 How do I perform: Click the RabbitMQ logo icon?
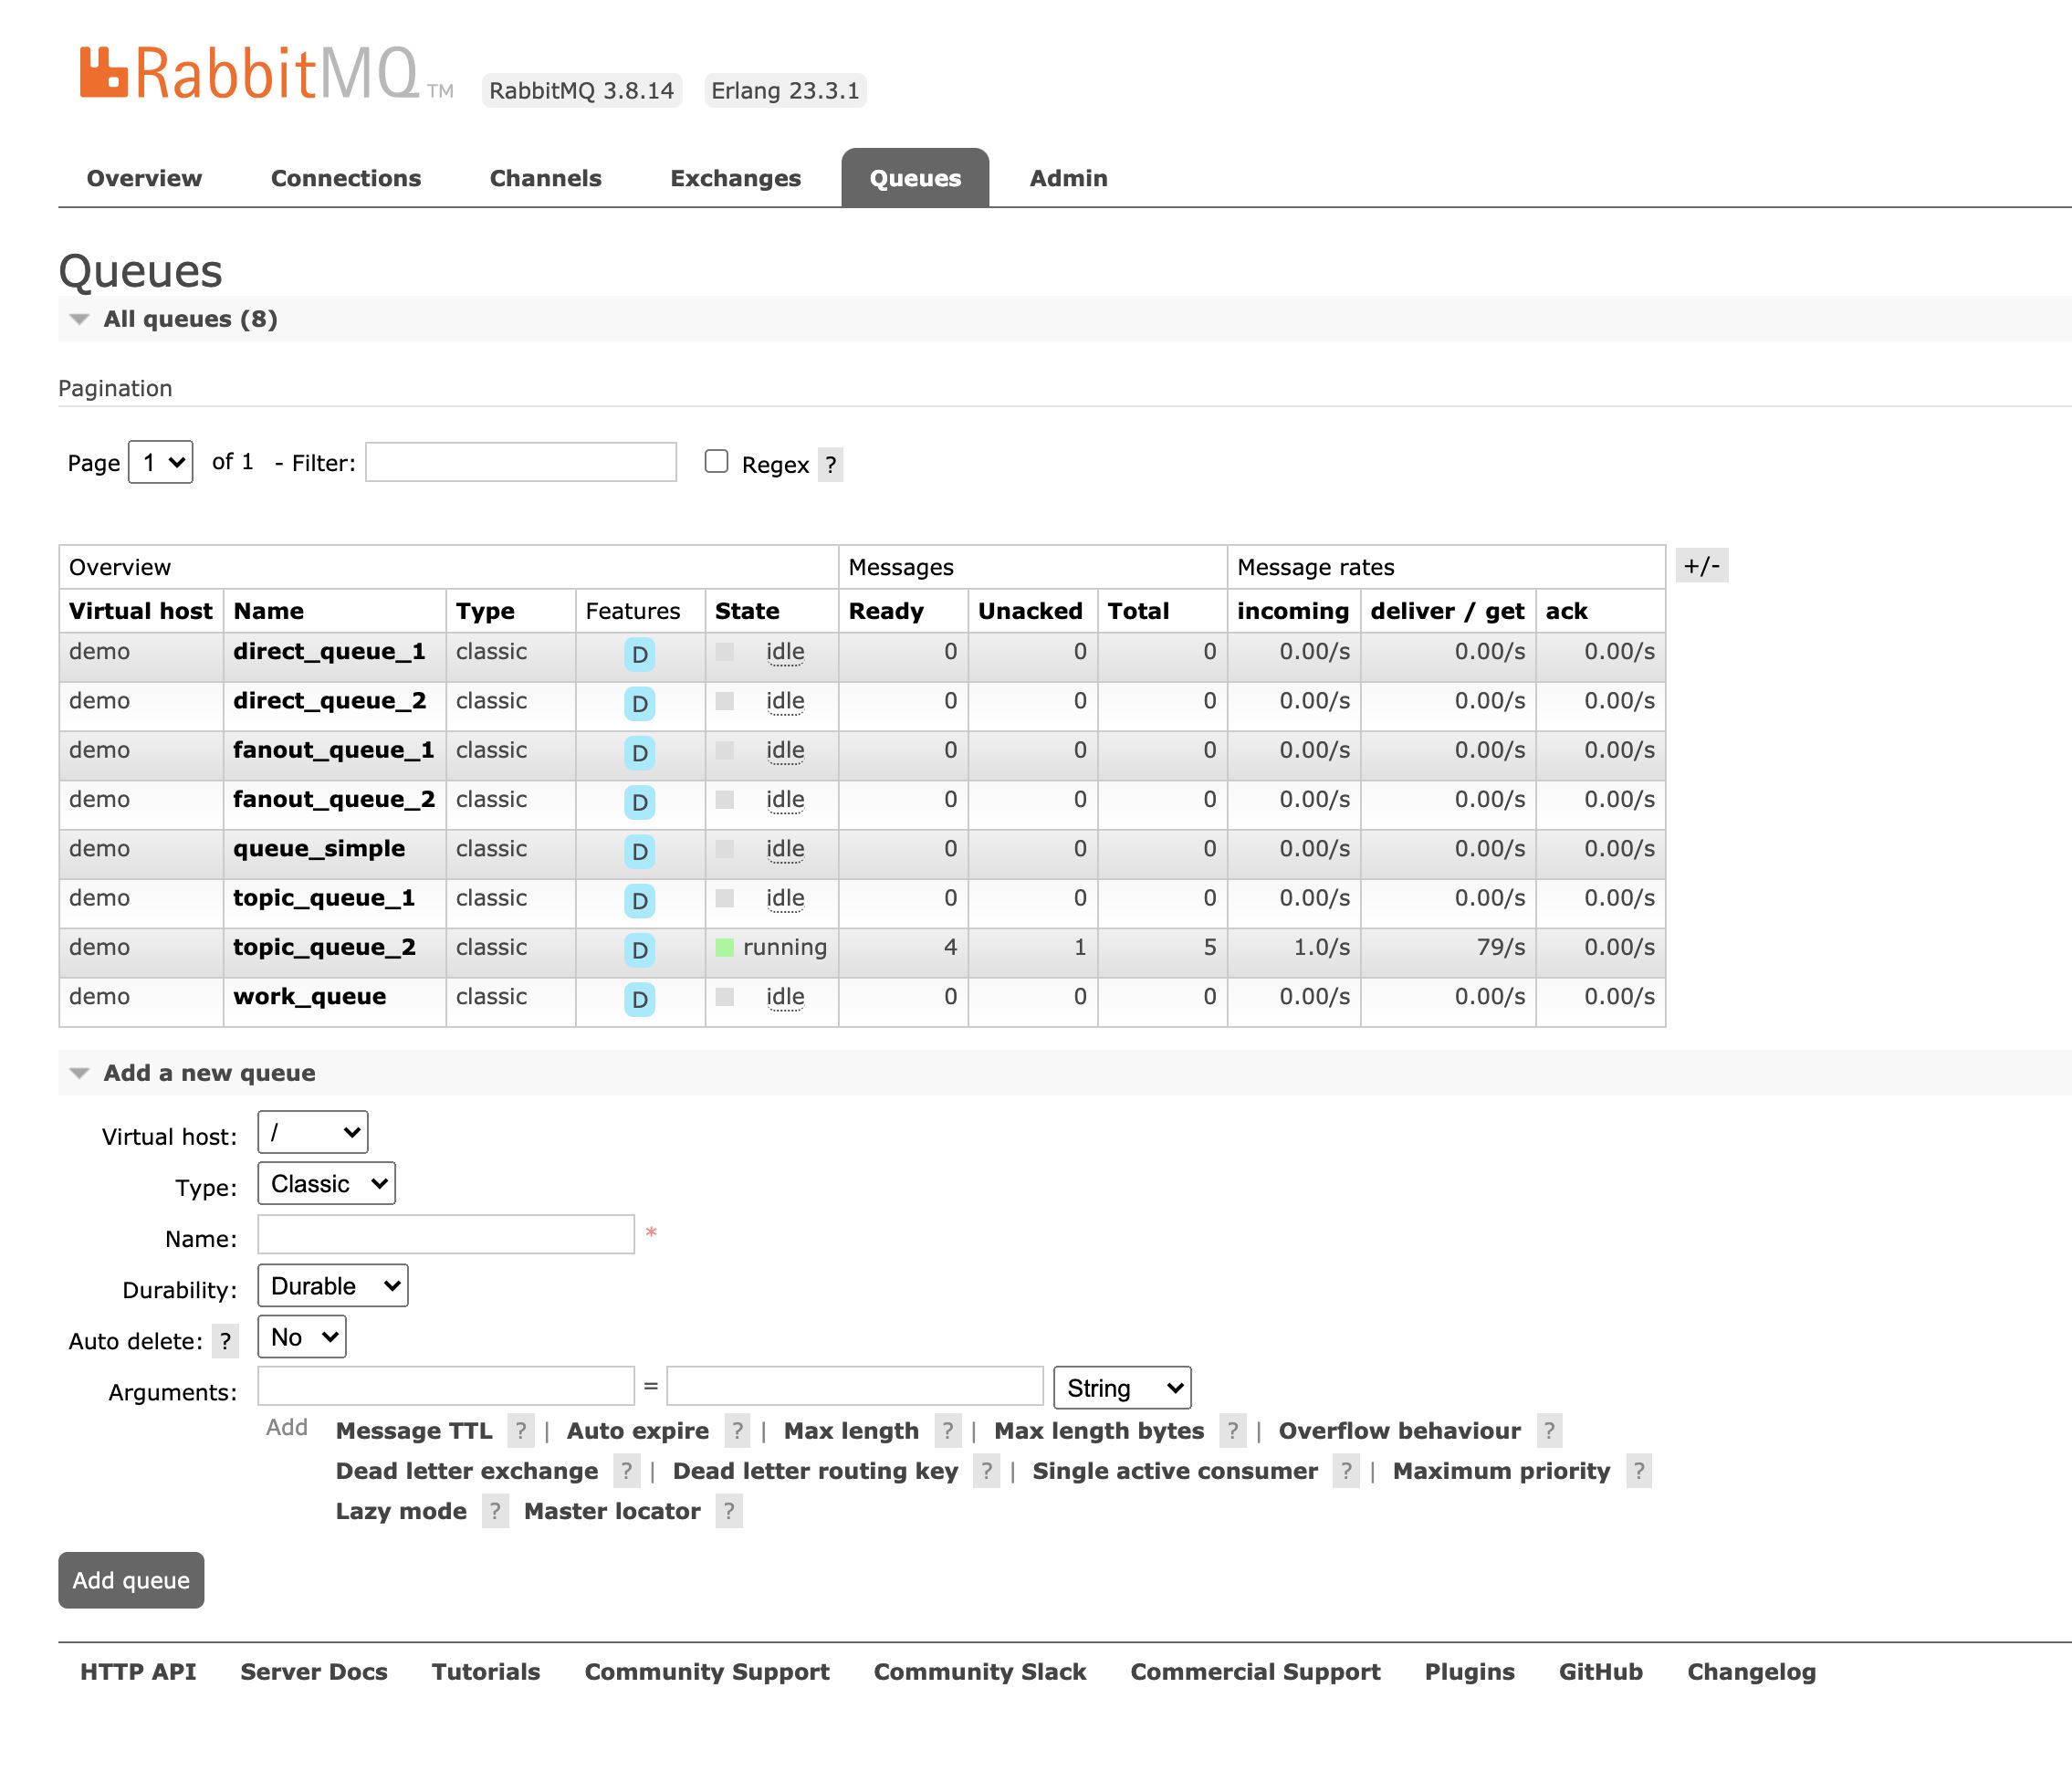tap(104, 73)
